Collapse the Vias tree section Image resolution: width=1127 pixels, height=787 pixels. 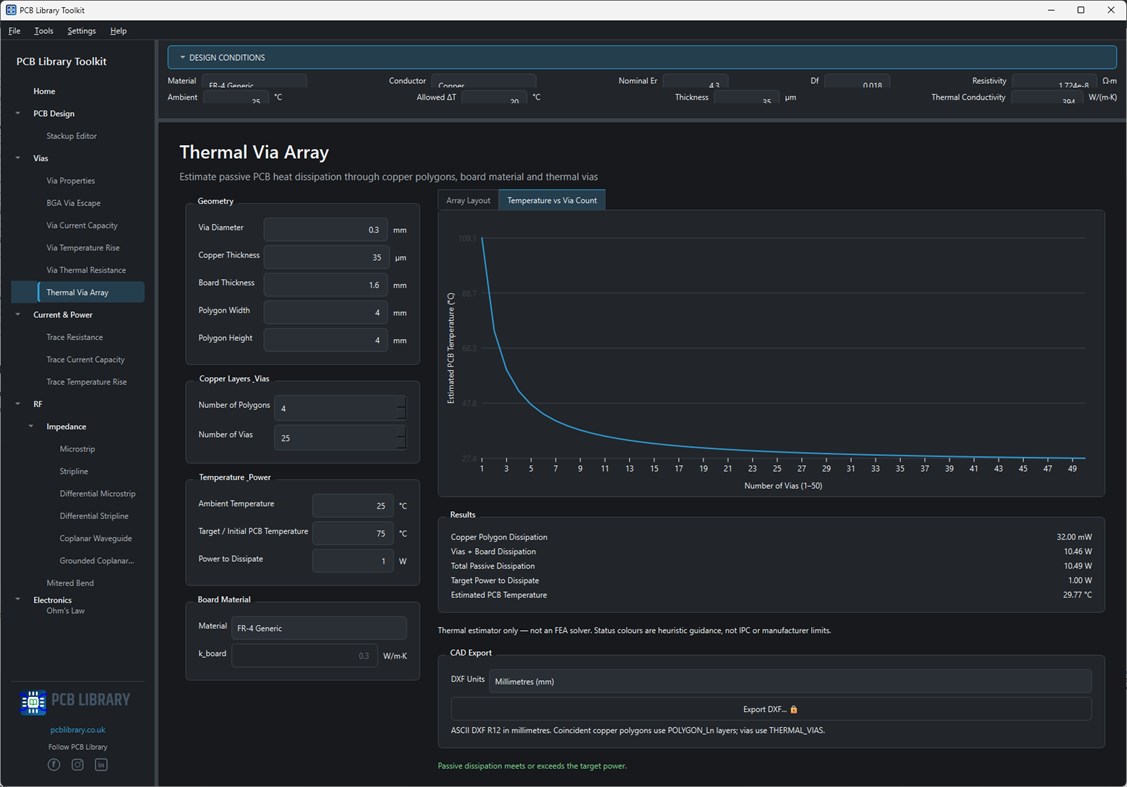pyautogui.click(x=18, y=158)
